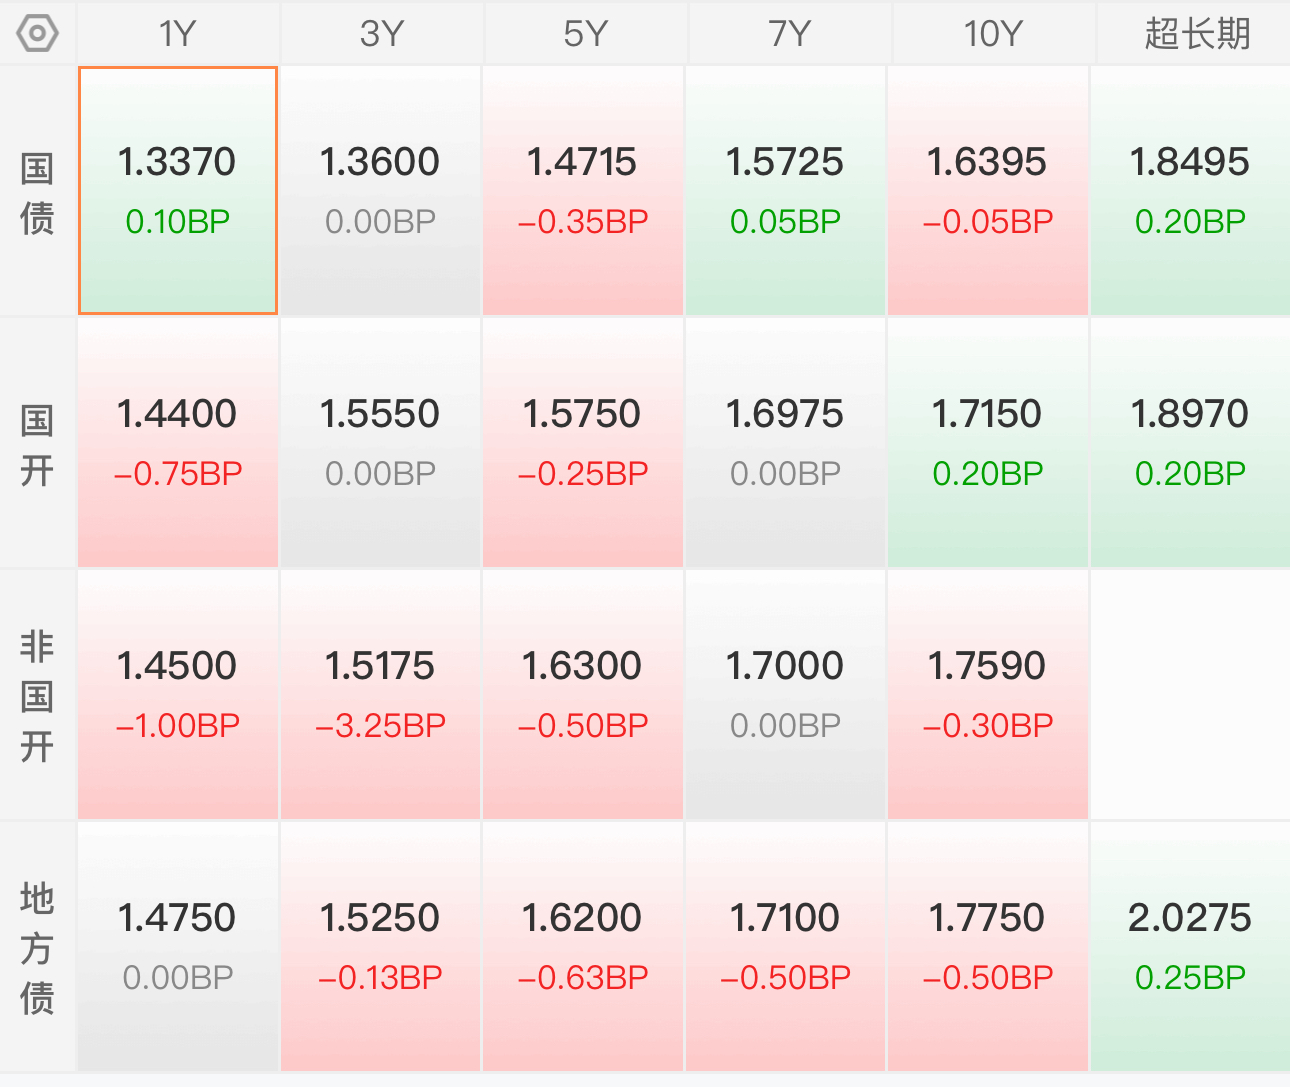
Task: Select the 非国开 row label
Action: click(37, 695)
